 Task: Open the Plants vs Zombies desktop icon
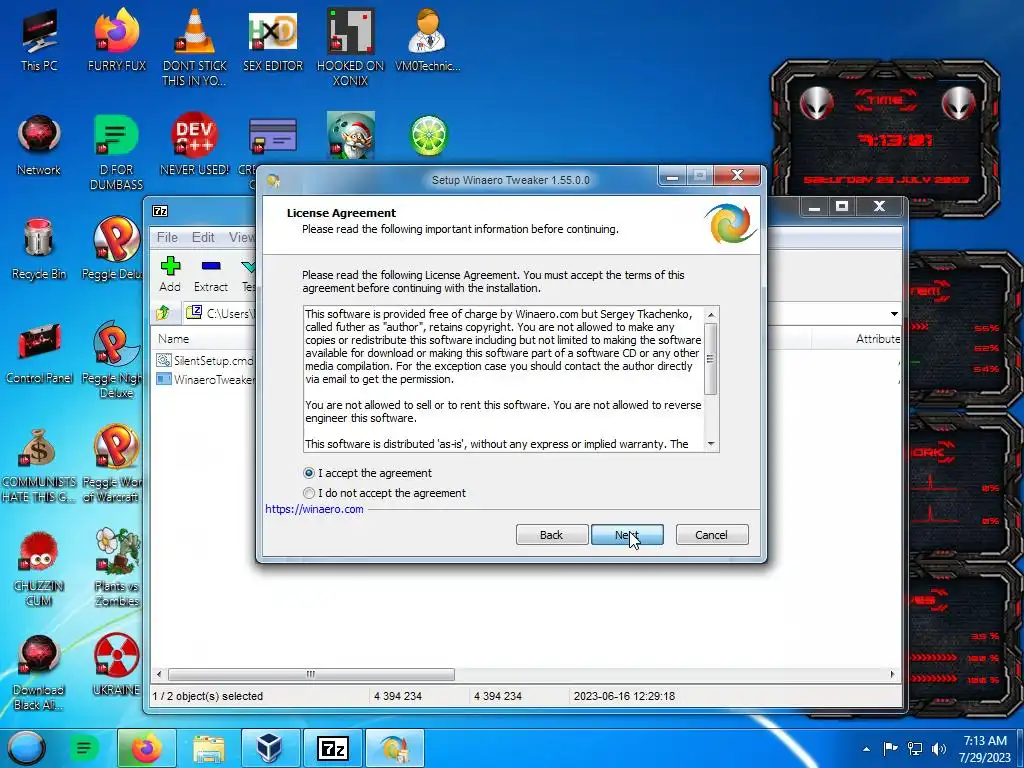117,568
